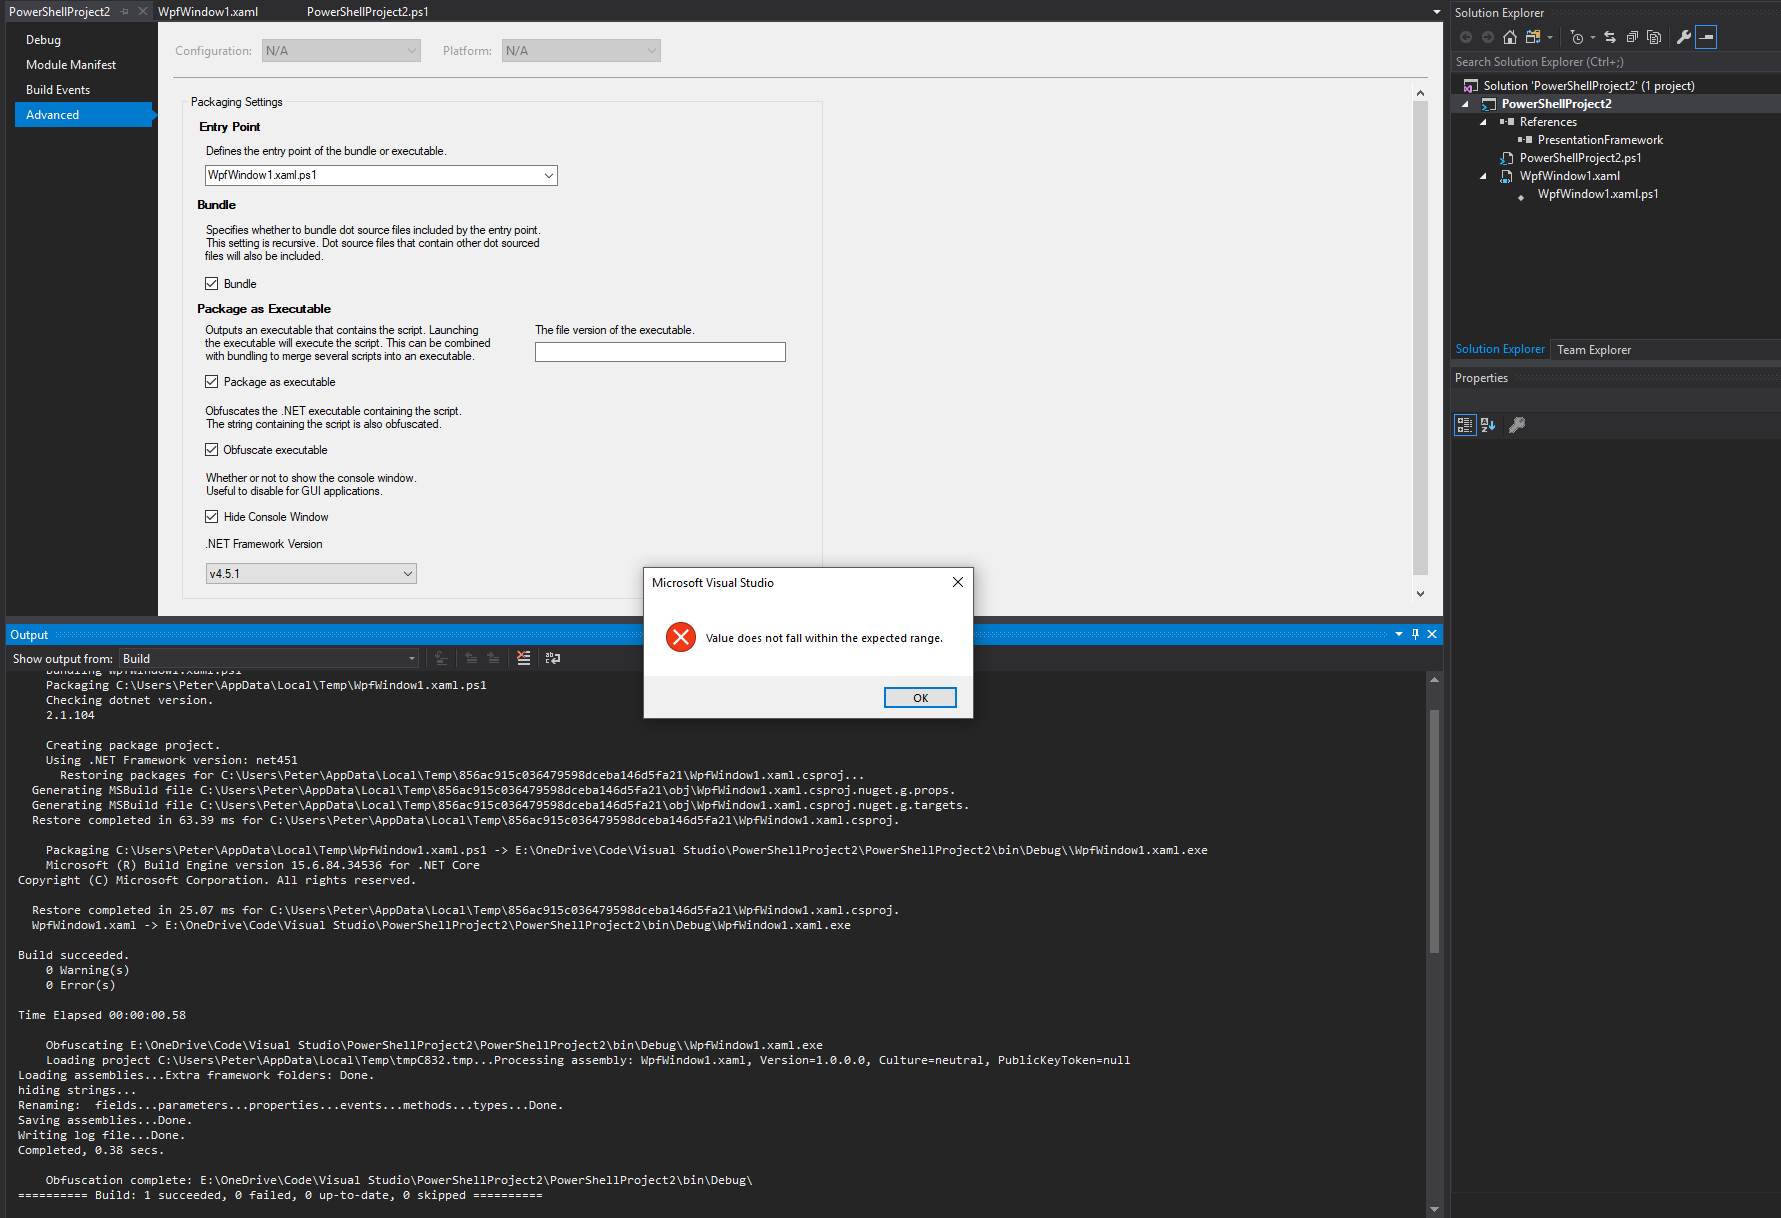Select Build Events in the left settings list

pyautogui.click(x=58, y=89)
